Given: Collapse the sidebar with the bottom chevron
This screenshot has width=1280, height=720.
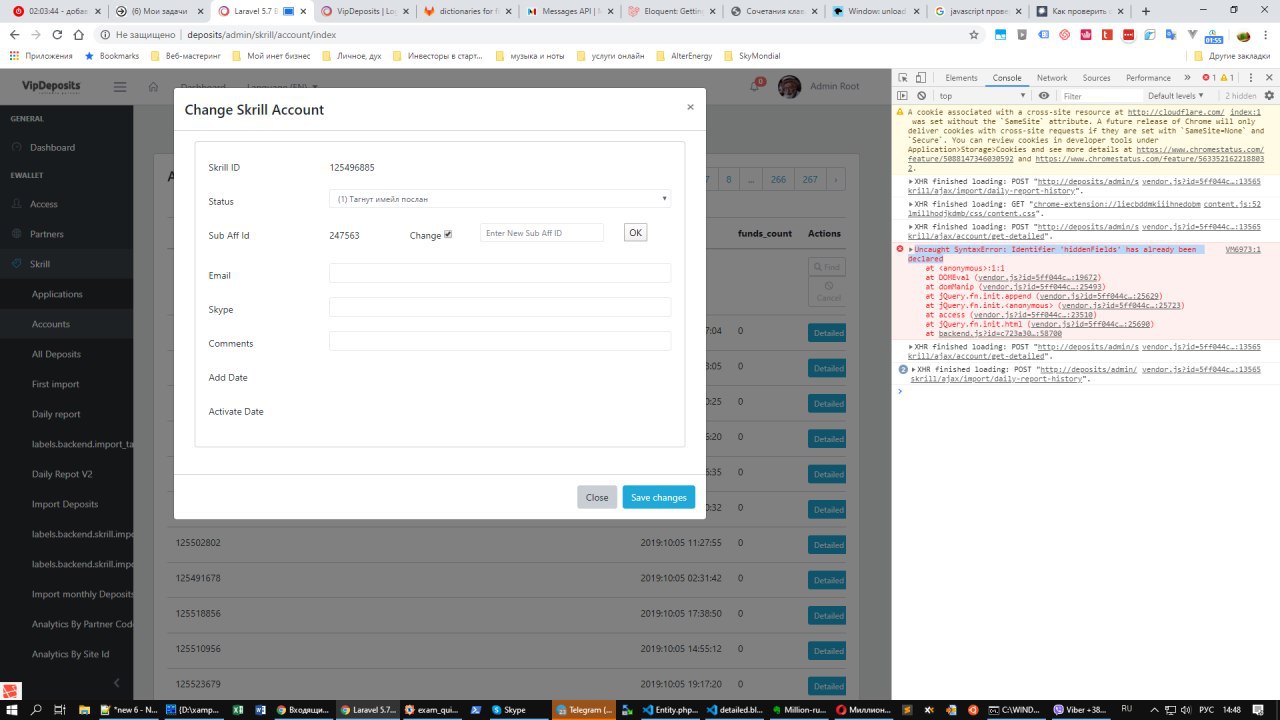Looking at the screenshot, I should coord(116,683).
